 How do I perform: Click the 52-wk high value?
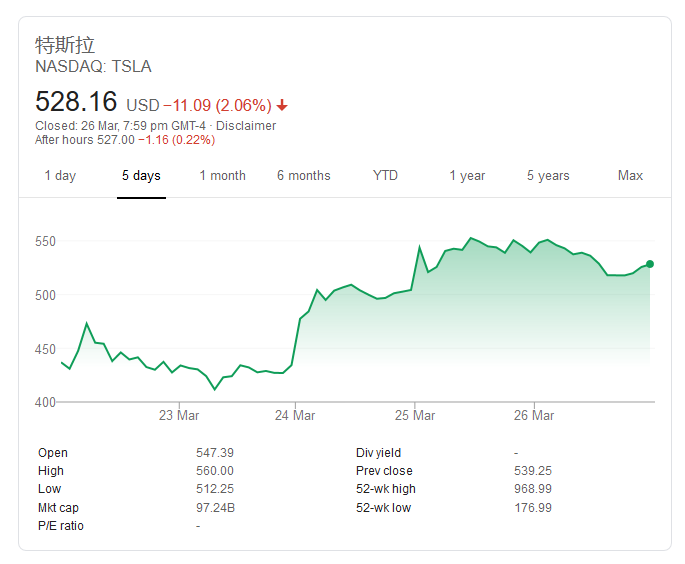[531, 489]
